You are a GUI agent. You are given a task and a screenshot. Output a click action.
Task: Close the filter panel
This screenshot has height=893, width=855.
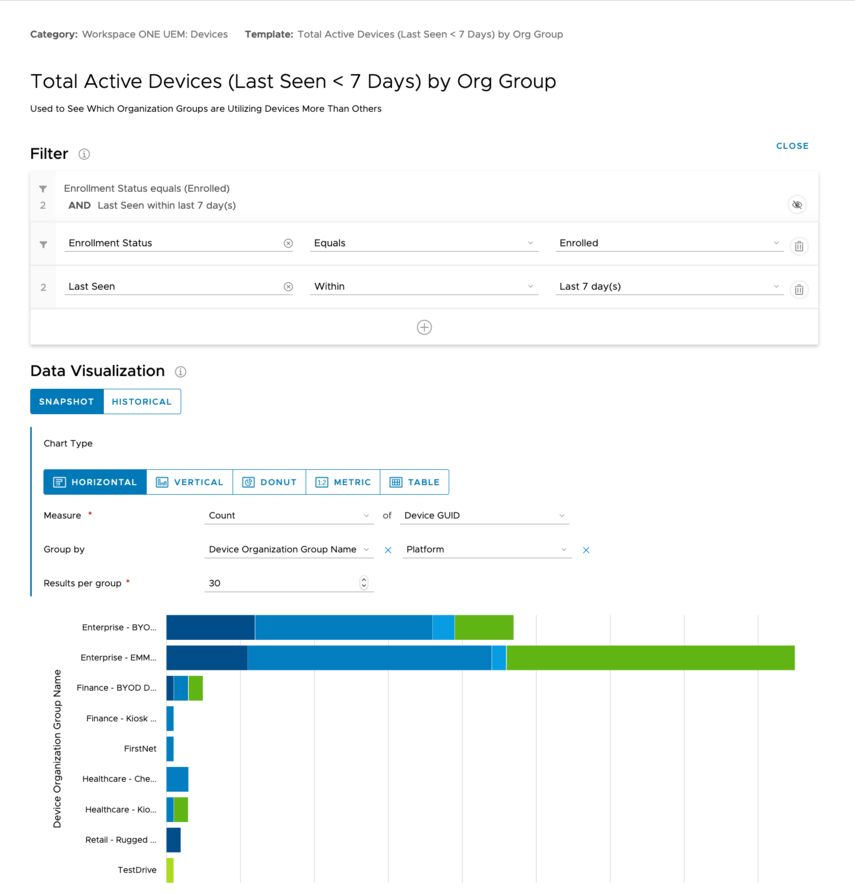792,146
